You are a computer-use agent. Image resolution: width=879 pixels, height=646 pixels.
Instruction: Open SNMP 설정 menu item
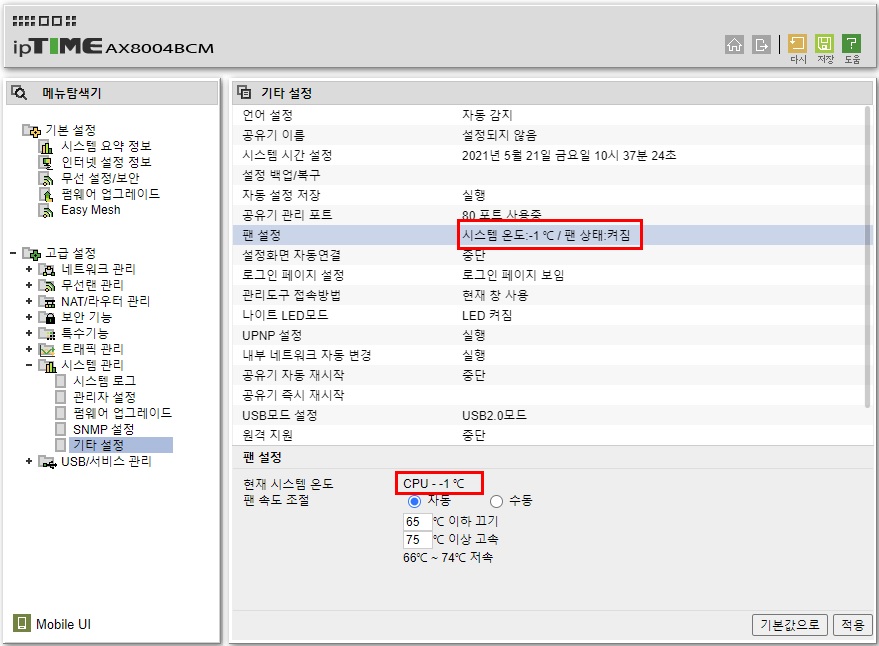(104, 429)
